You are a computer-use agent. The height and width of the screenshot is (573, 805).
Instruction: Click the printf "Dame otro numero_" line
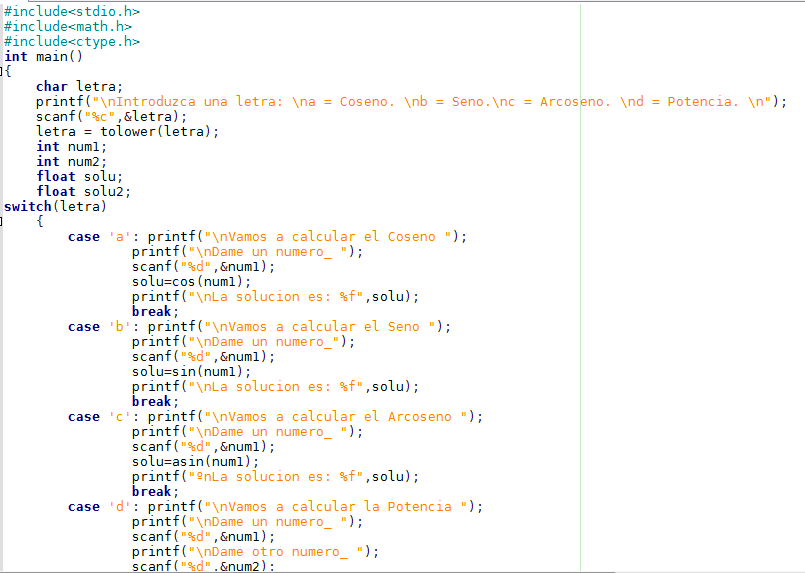pos(255,551)
